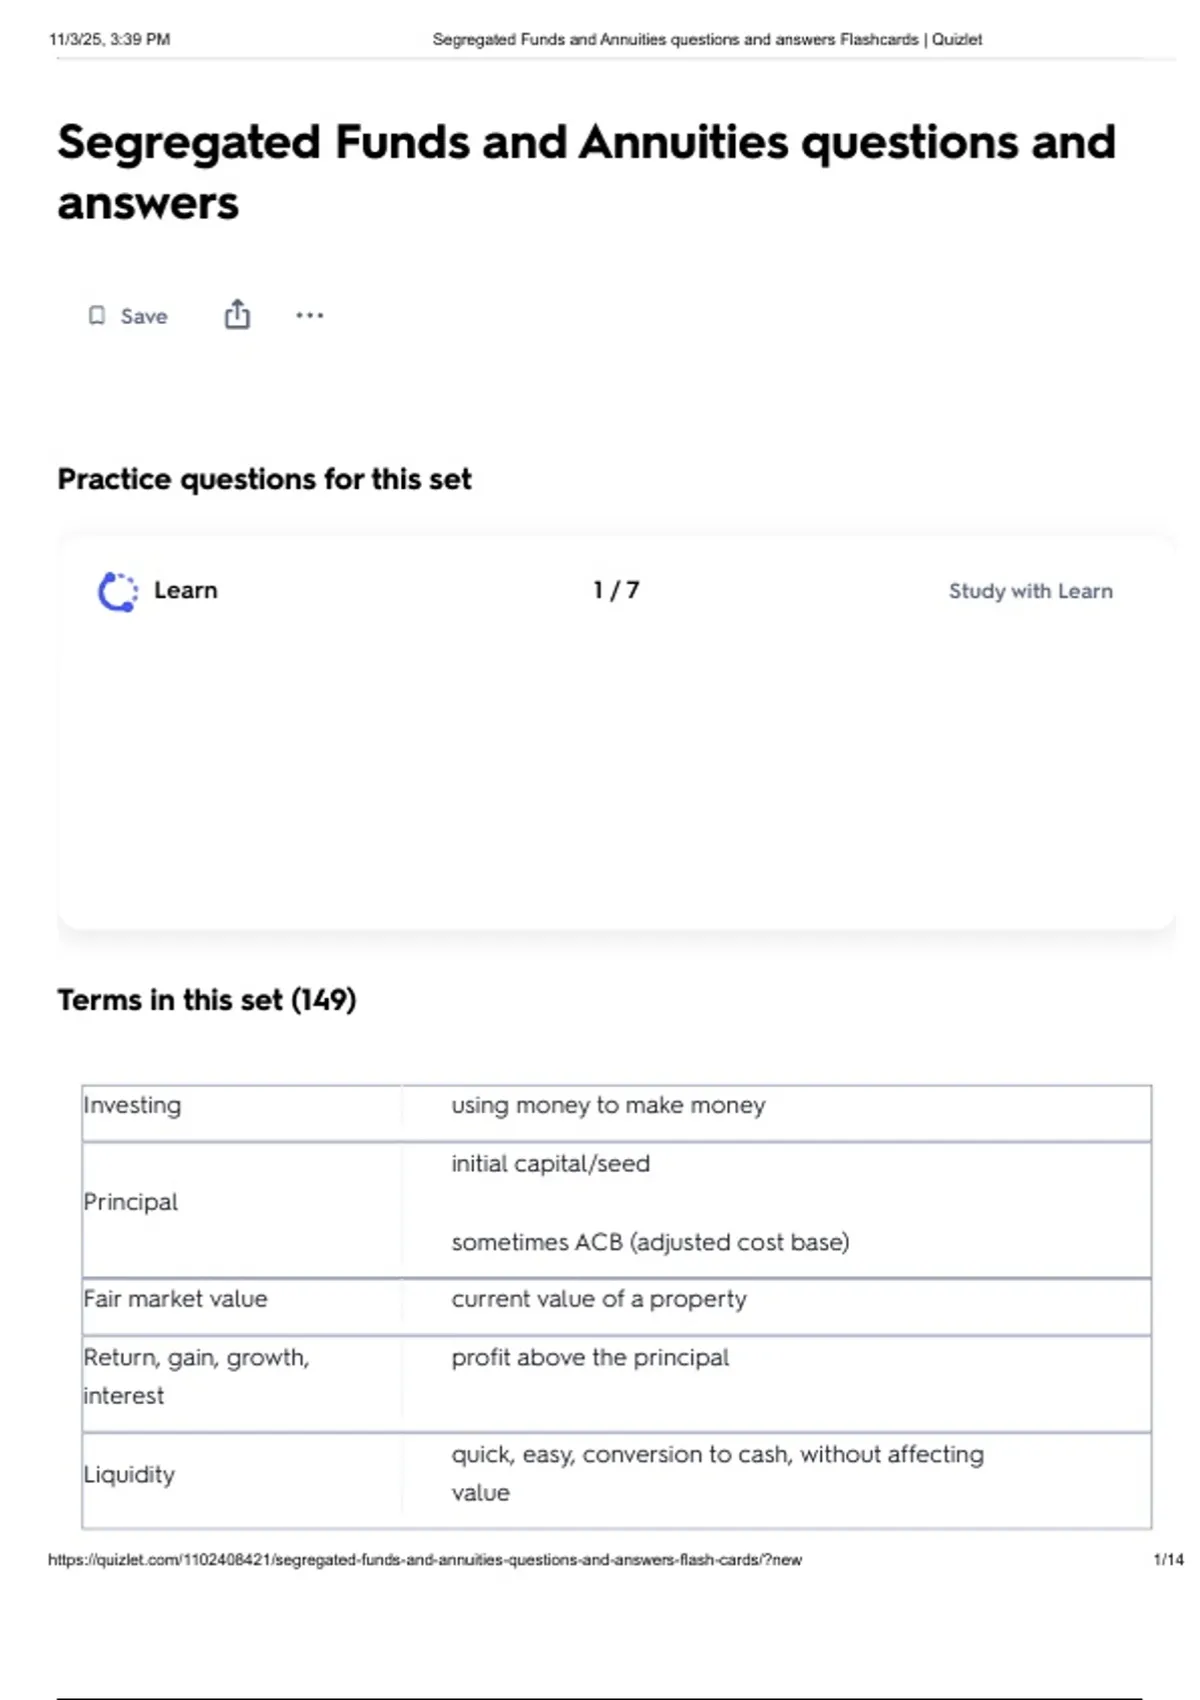1200x1700 pixels.
Task: Click the quizlet.com URL in the footer
Action: point(425,1559)
